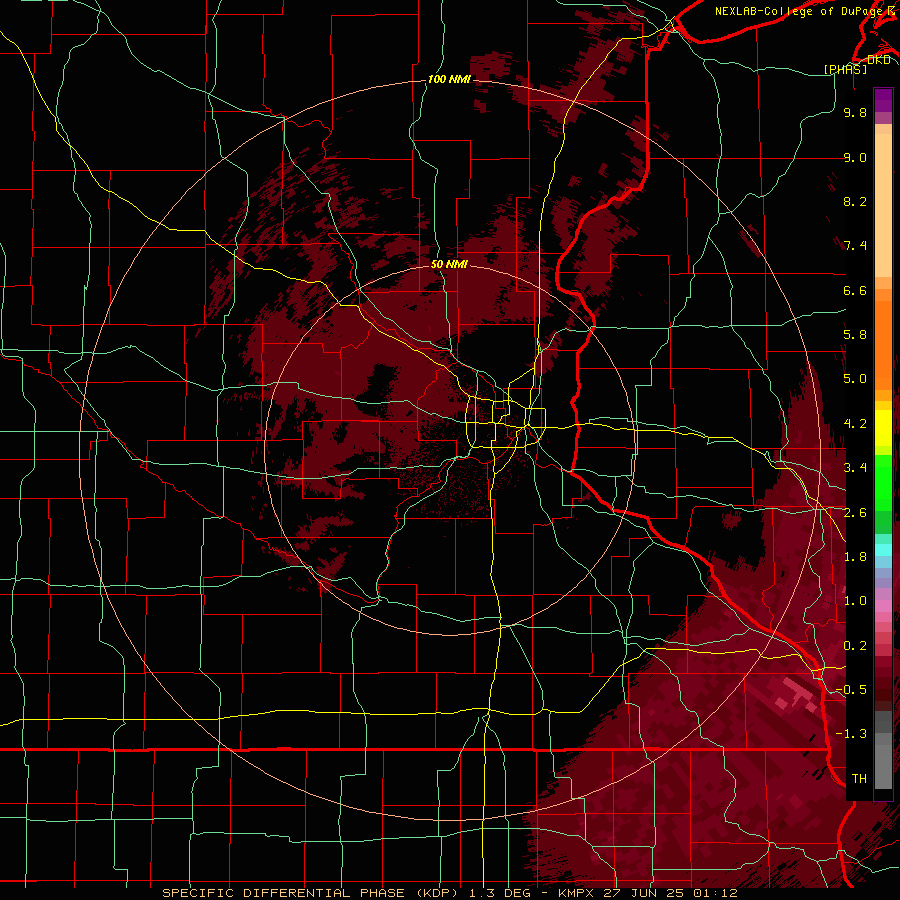Viewport: 900px width, 900px height.
Task: Click the 5.0 scale value label
Action: click(x=855, y=379)
